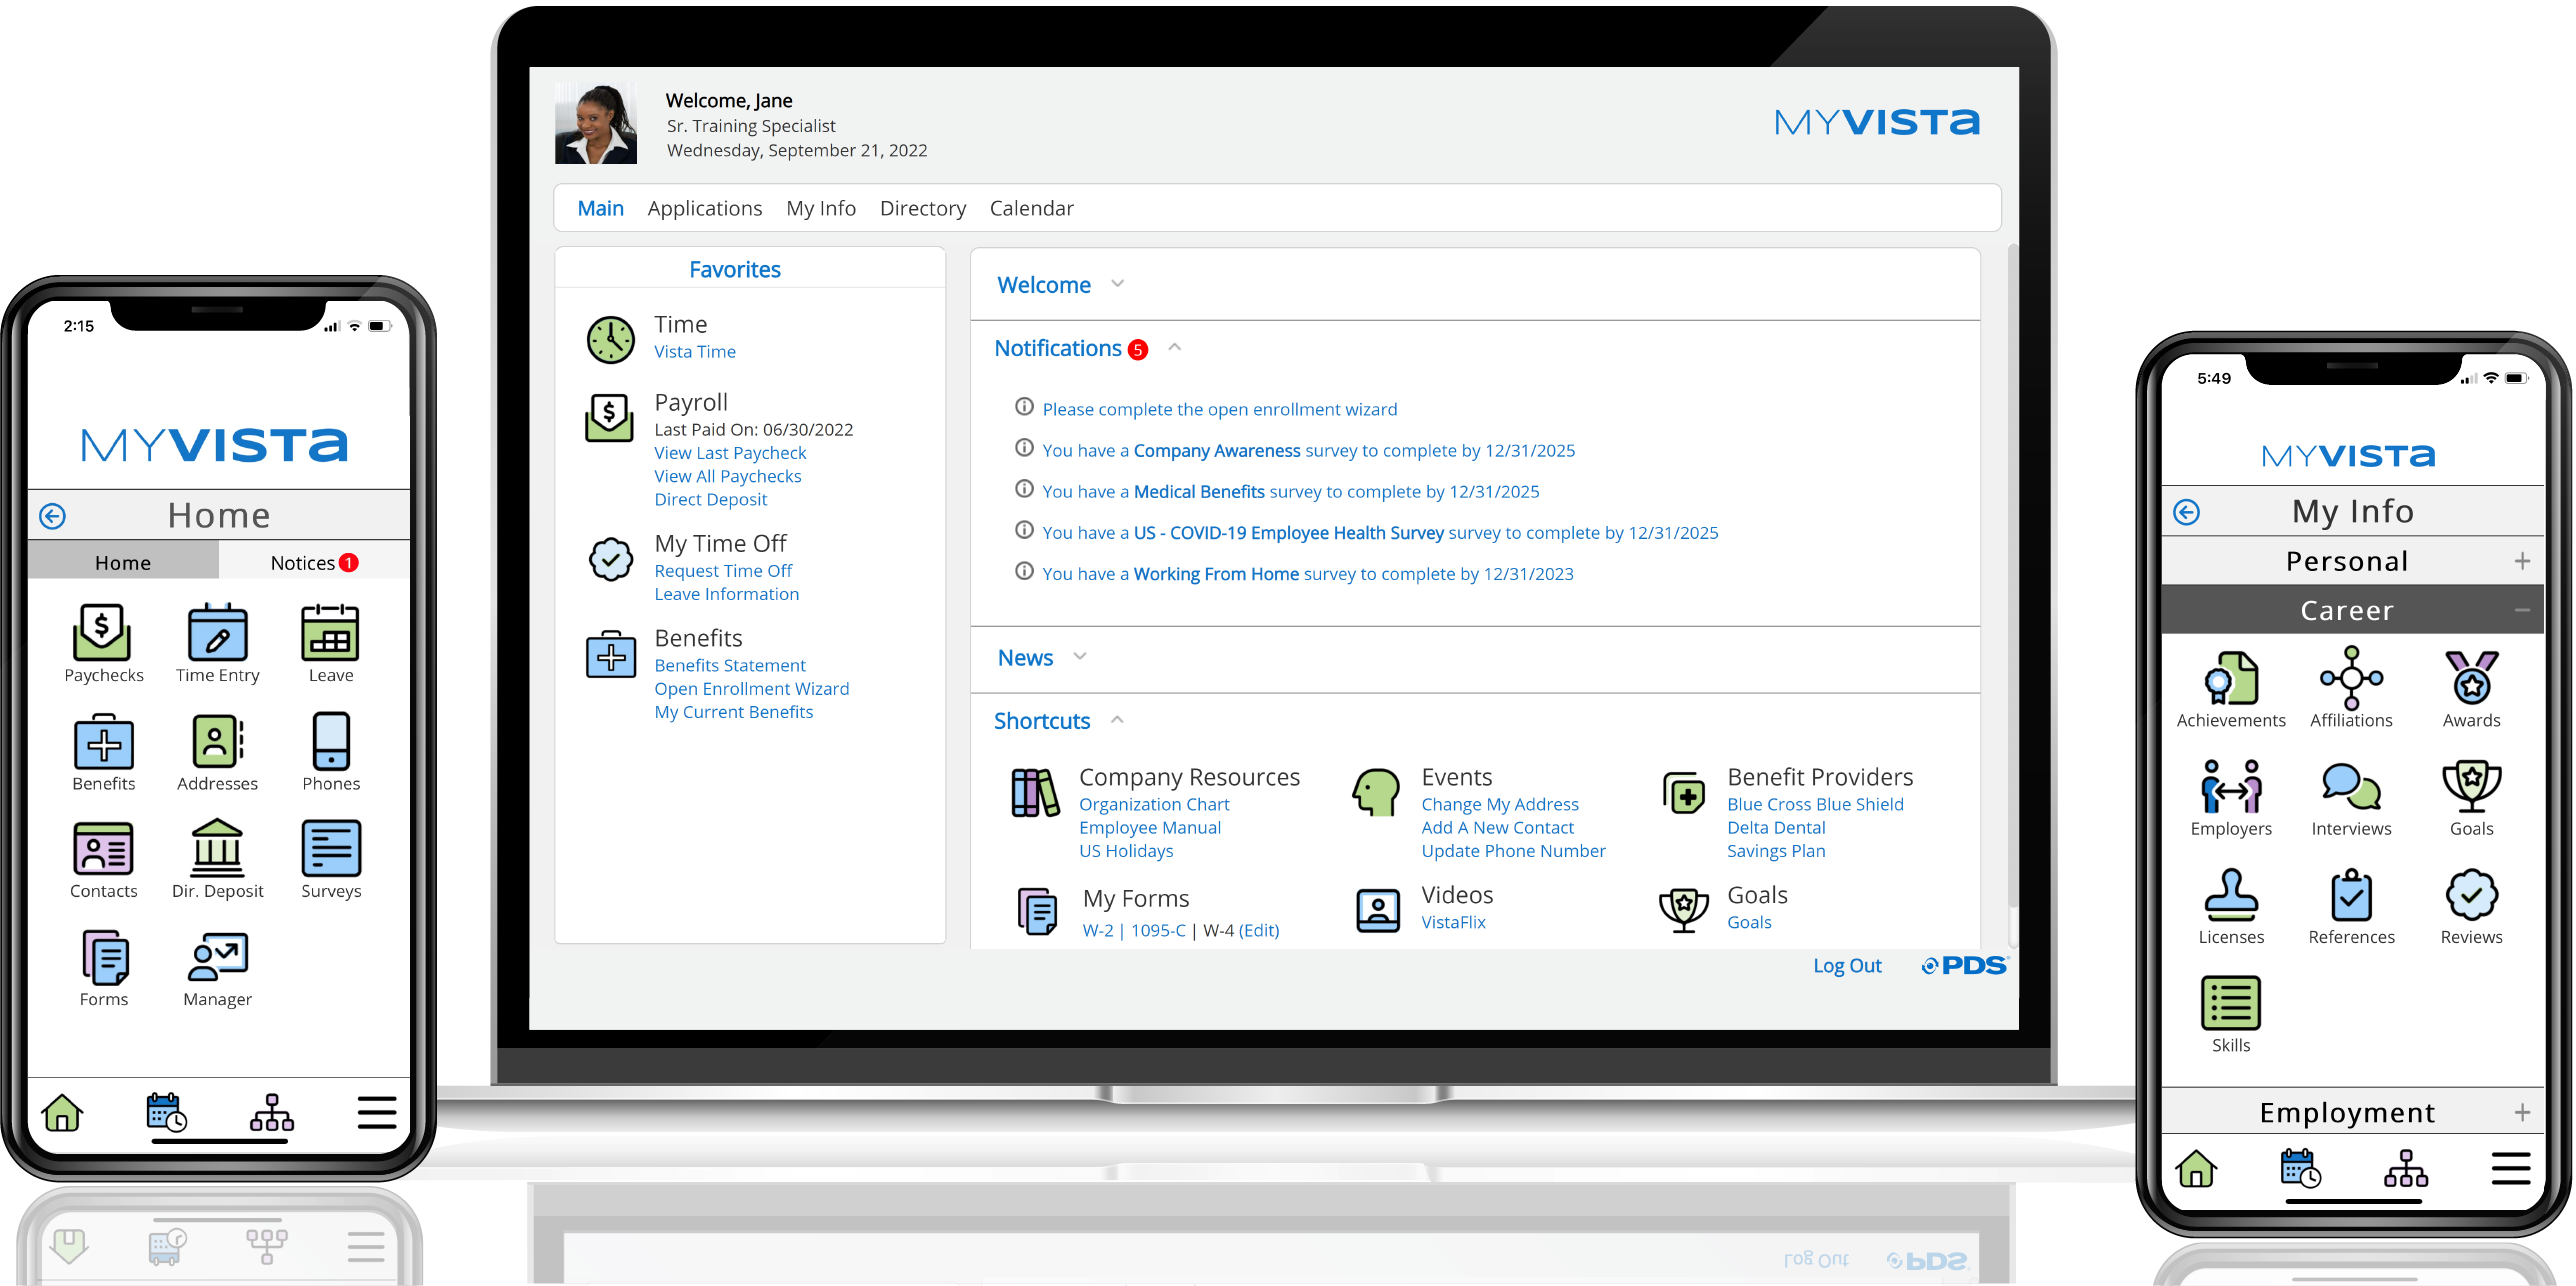Click the View Last Paycheck link

pos(730,453)
